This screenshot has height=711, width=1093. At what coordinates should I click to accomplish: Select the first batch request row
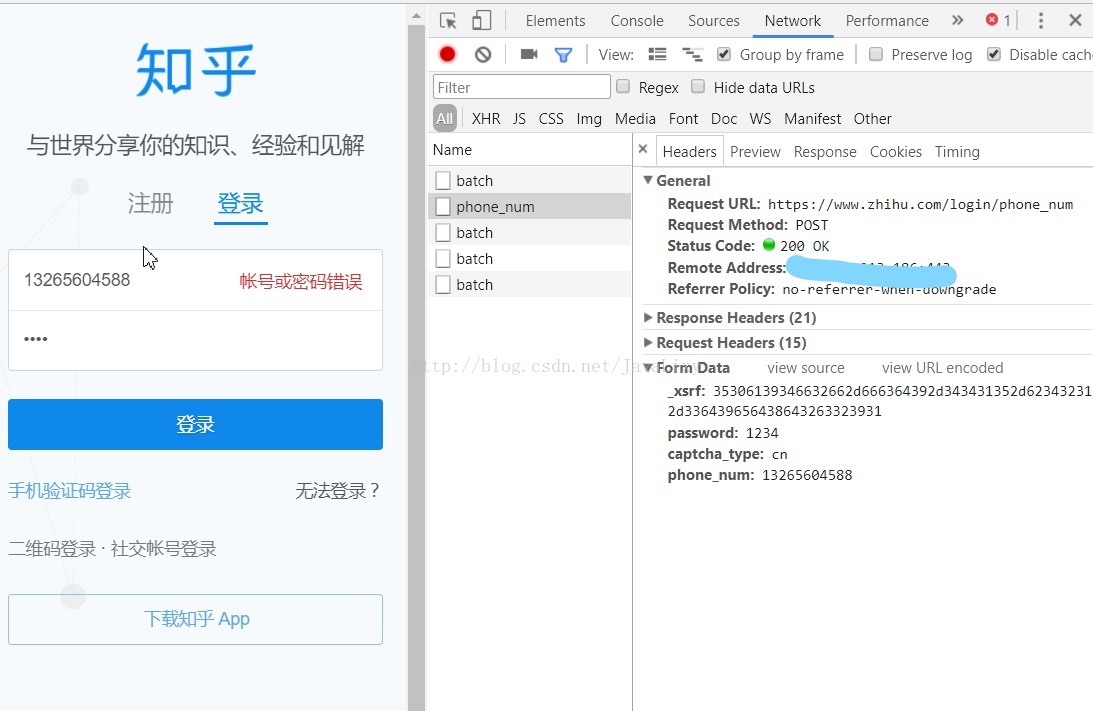coord(529,181)
